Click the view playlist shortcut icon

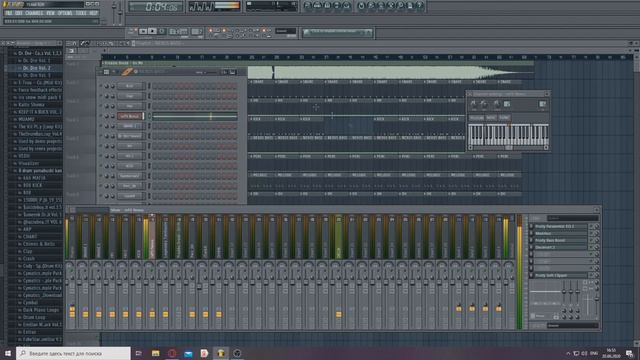coord(307,6)
